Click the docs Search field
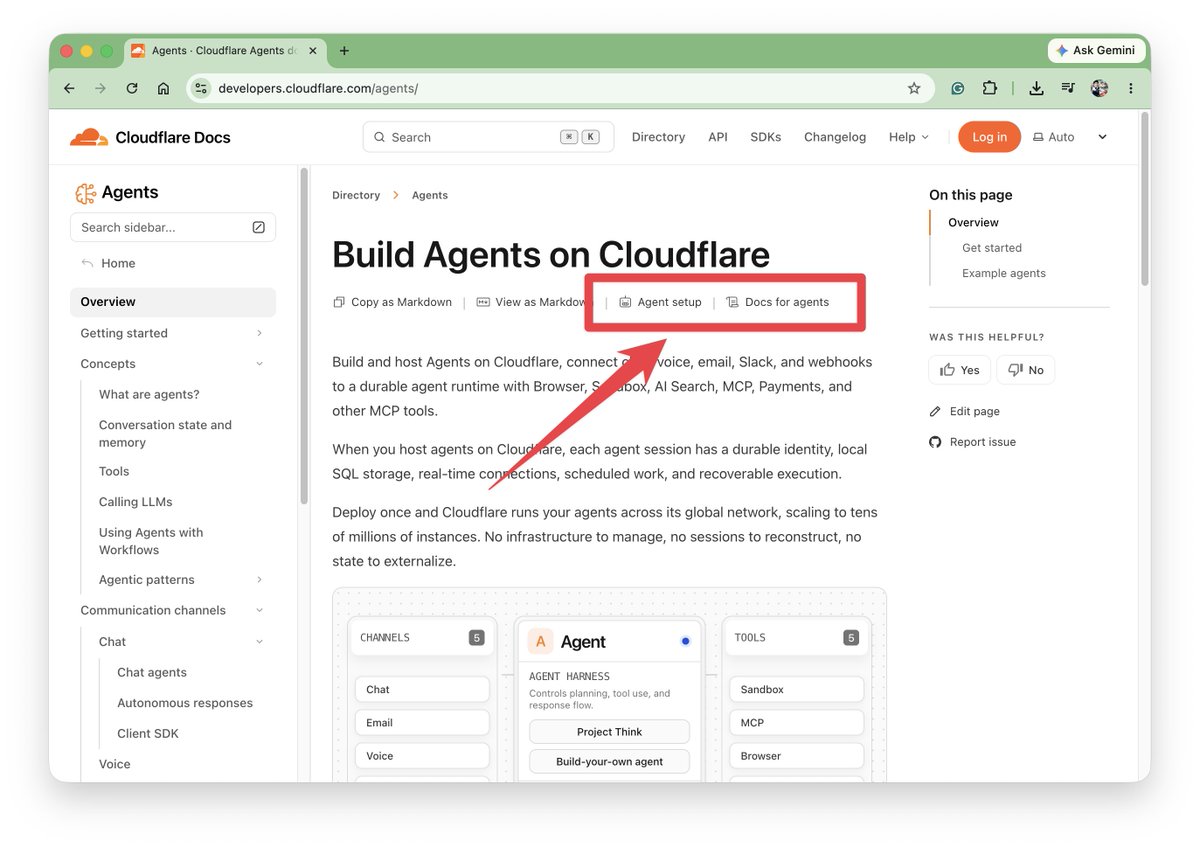Screen dimensions: 1200x847 point(488,137)
